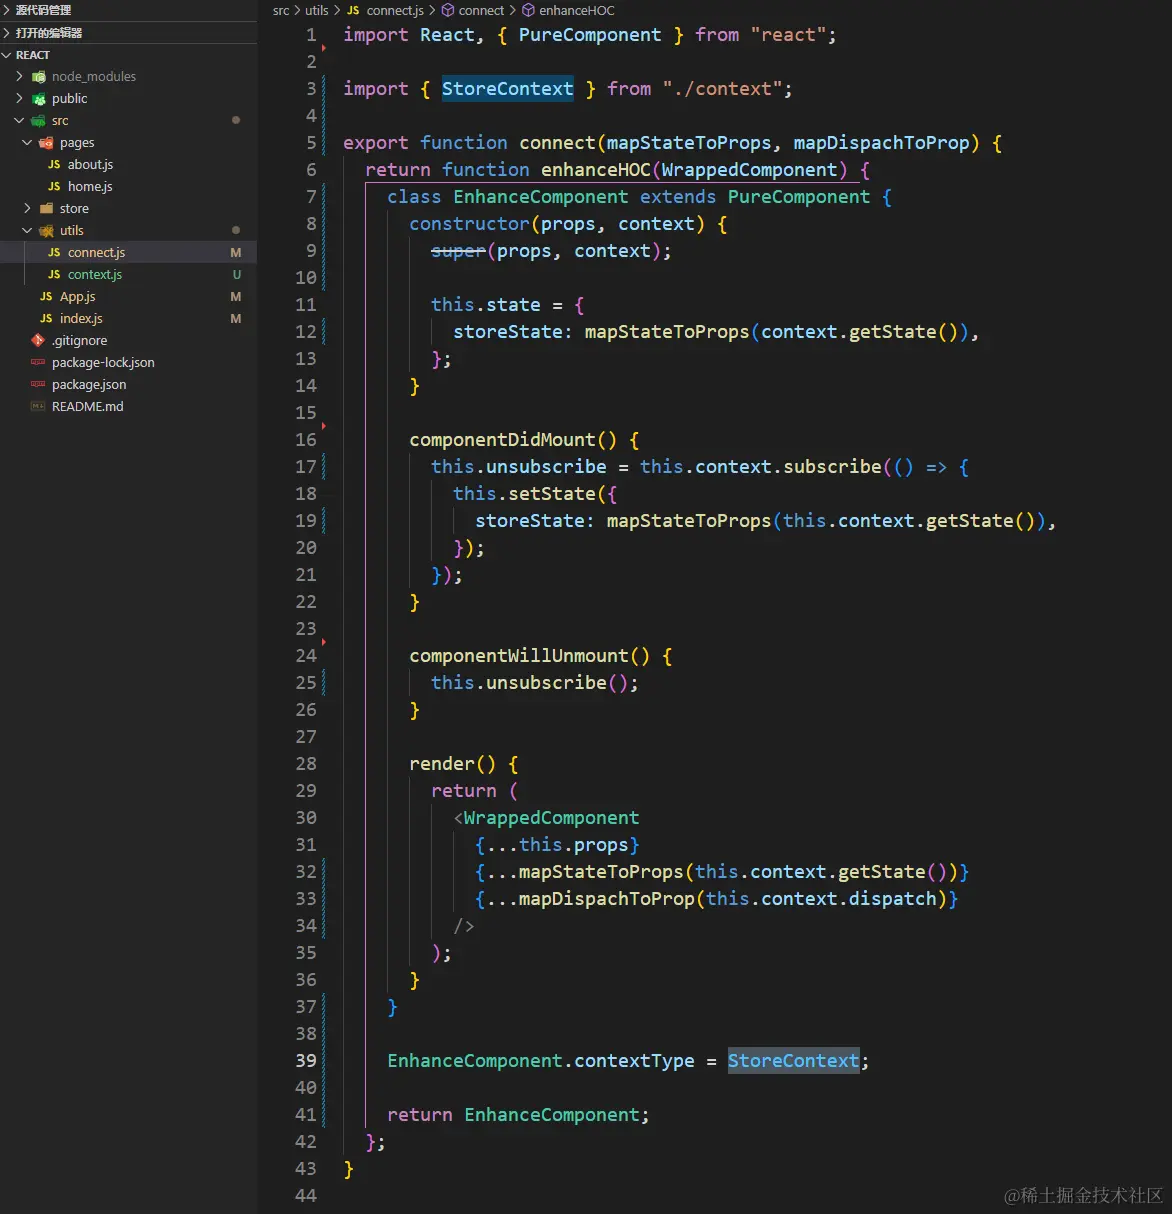Click PureComponent in the import on line 1
The image size is (1172, 1214).
pos(590,34)
